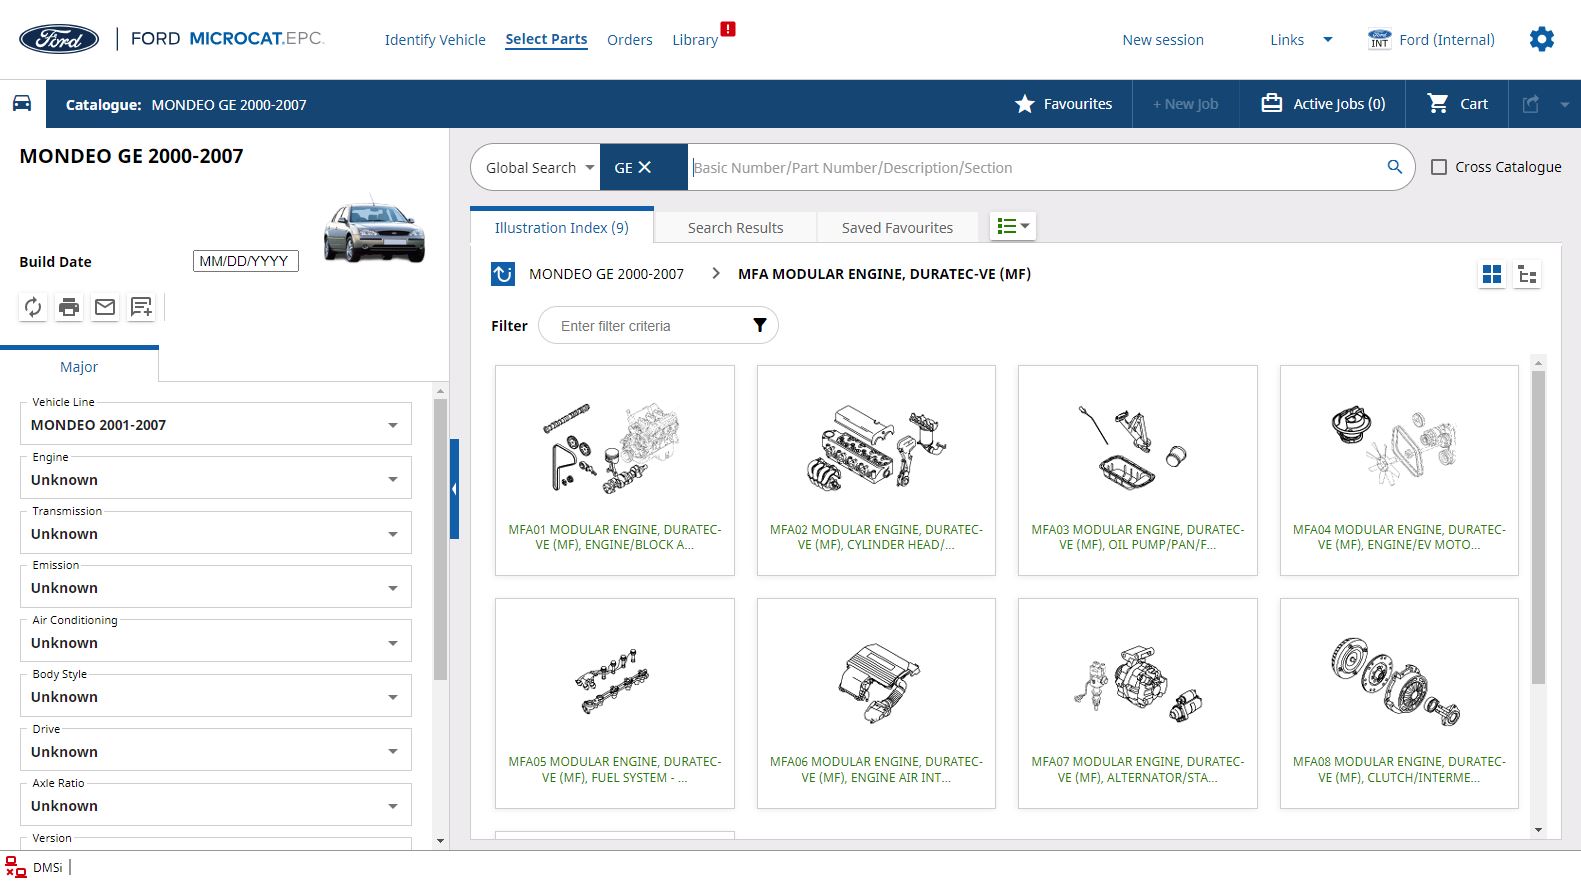Image resolution: width=1581 pixels, height=882 pixels.
Task: Click the Build Date field
Action: [245, 261]
